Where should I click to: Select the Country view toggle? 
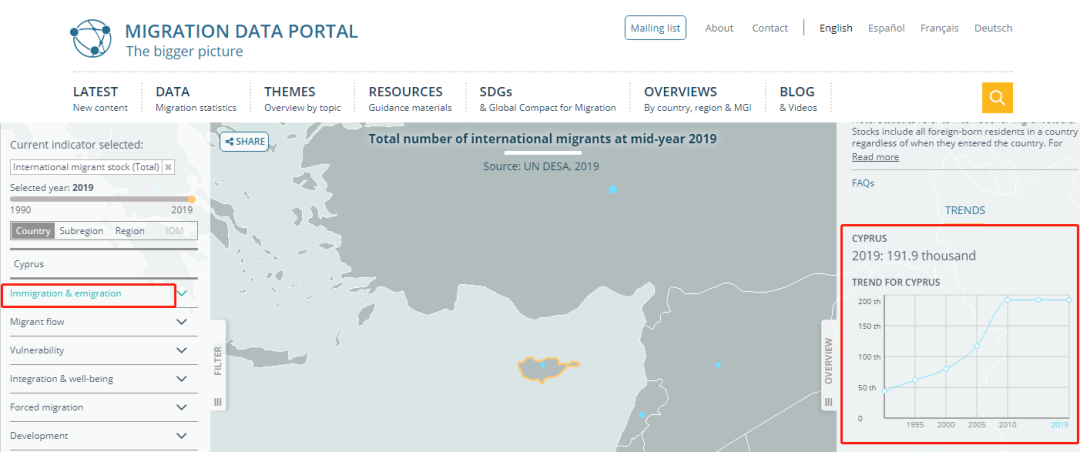point(33,231)
